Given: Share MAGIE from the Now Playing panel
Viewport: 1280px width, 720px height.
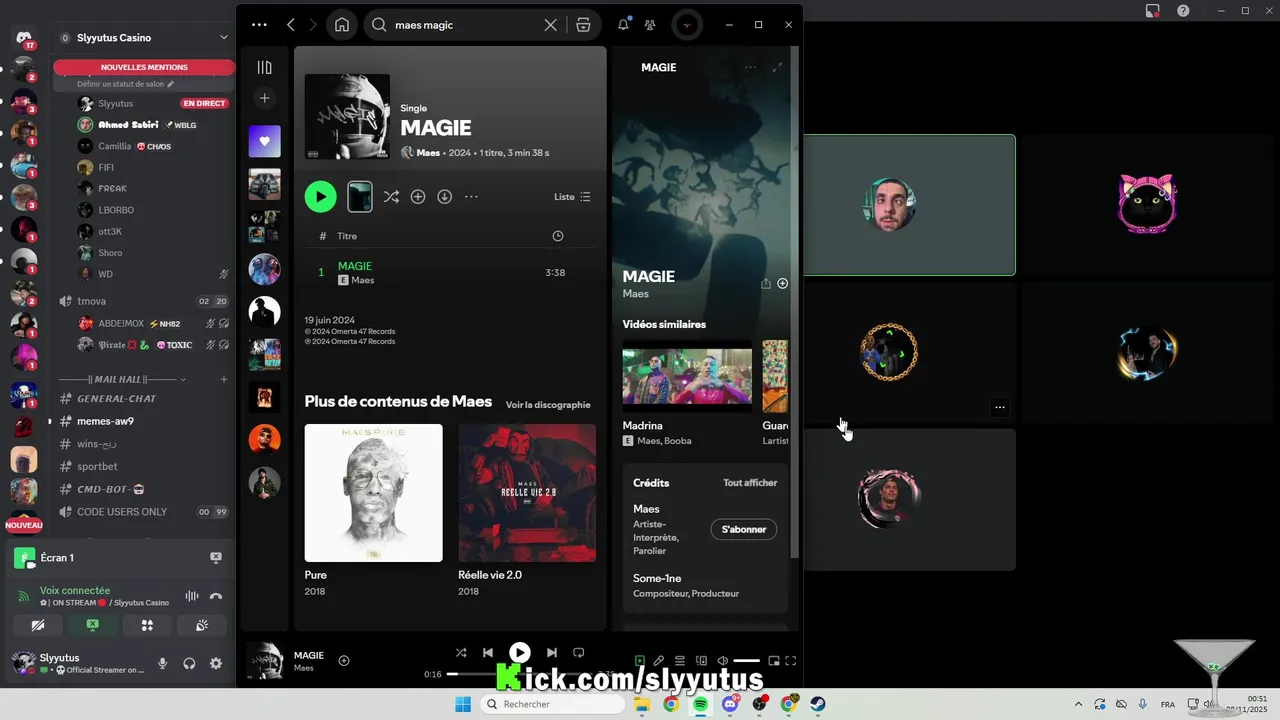Looking at the screenshot, I should coord(766,284).
